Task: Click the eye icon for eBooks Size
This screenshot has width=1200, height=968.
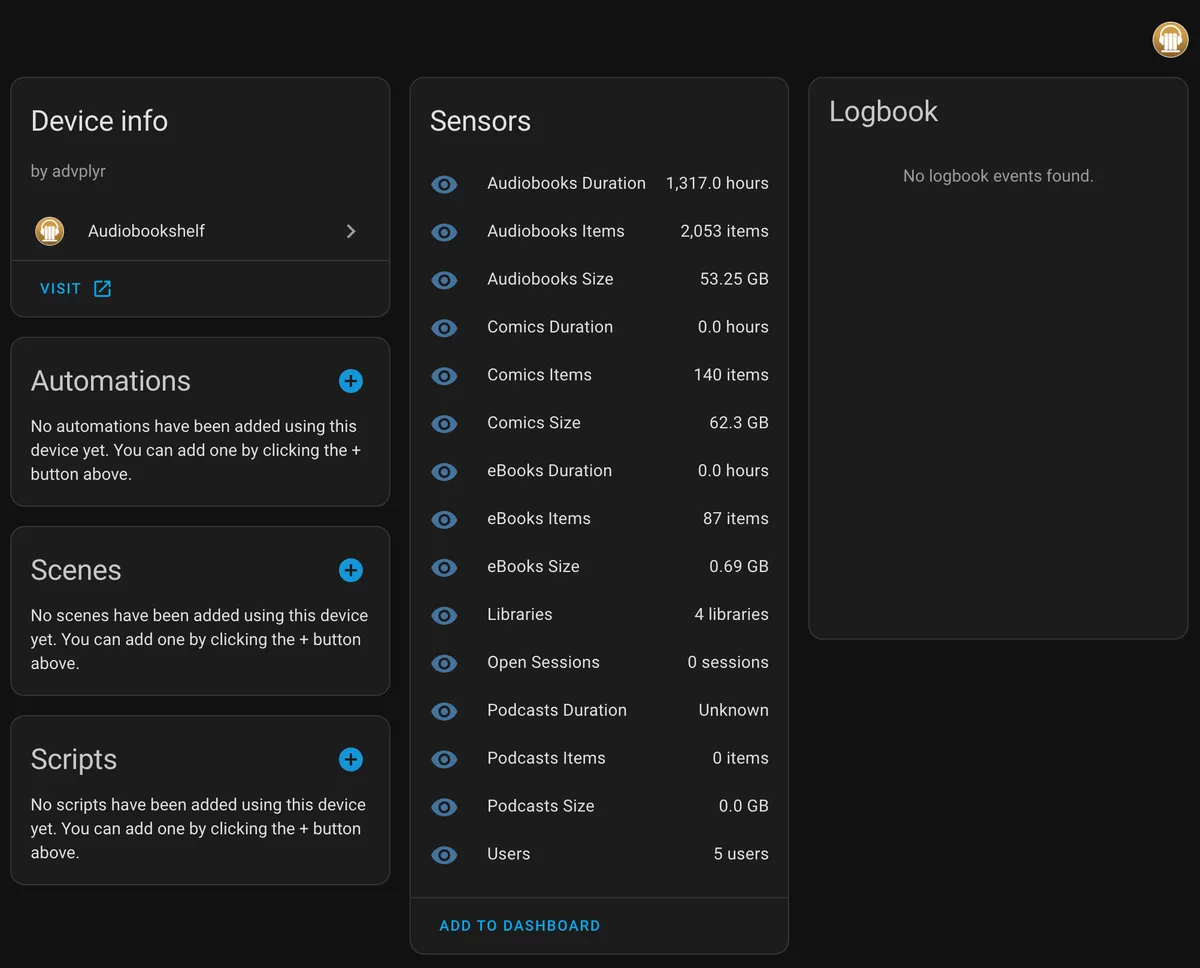Action: (444, 568)
